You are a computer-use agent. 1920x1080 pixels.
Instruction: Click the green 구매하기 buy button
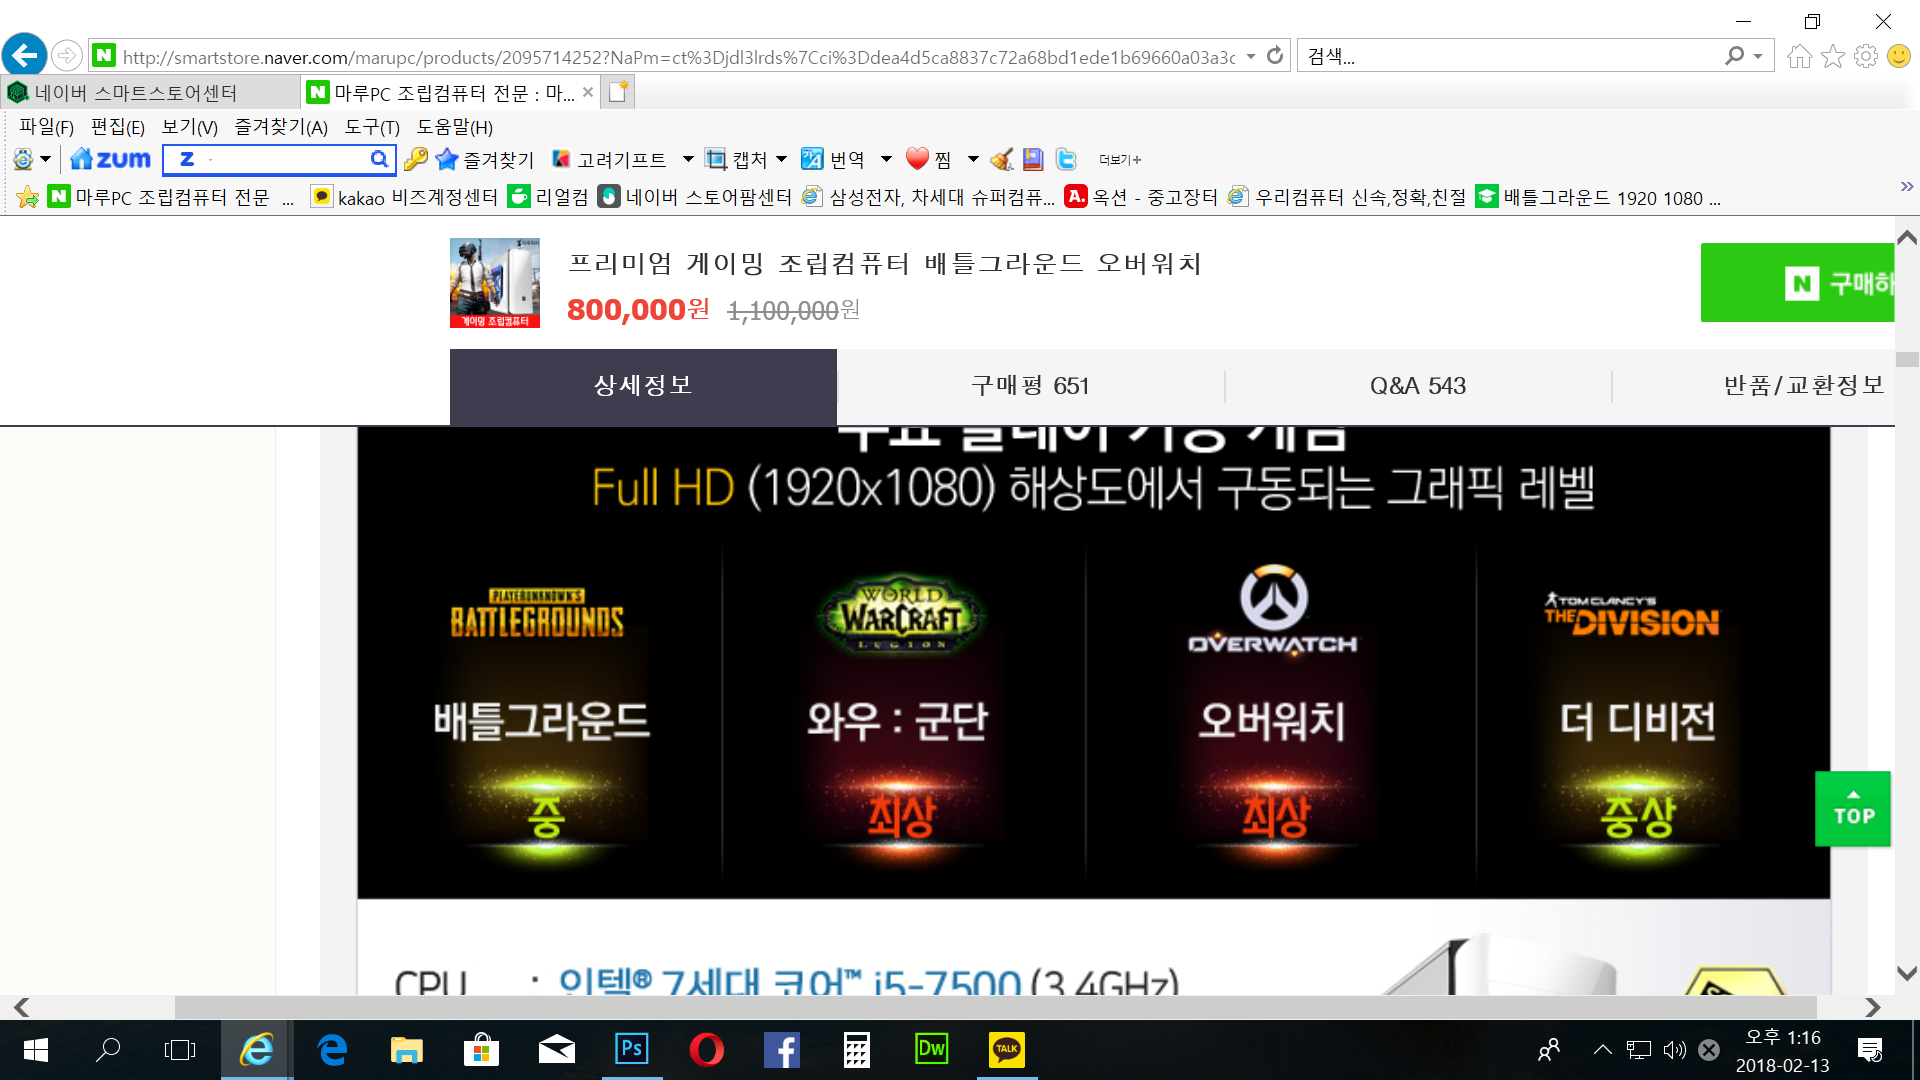click(x=1798, y=283)
